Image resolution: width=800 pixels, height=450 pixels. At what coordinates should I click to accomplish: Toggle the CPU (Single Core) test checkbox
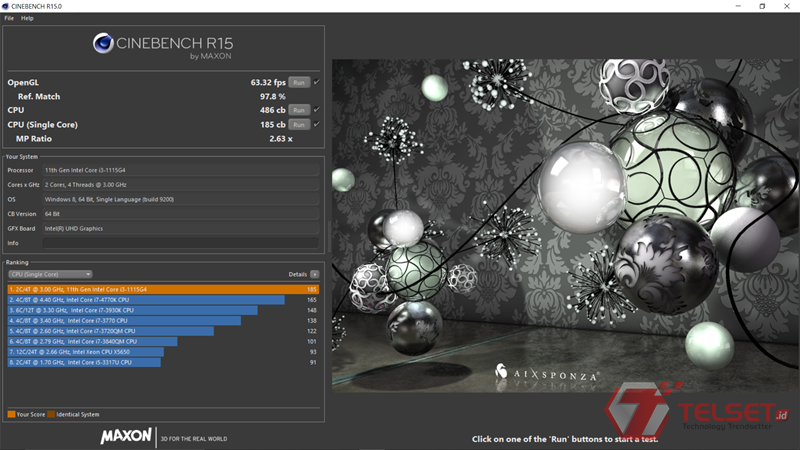[317, 124]
